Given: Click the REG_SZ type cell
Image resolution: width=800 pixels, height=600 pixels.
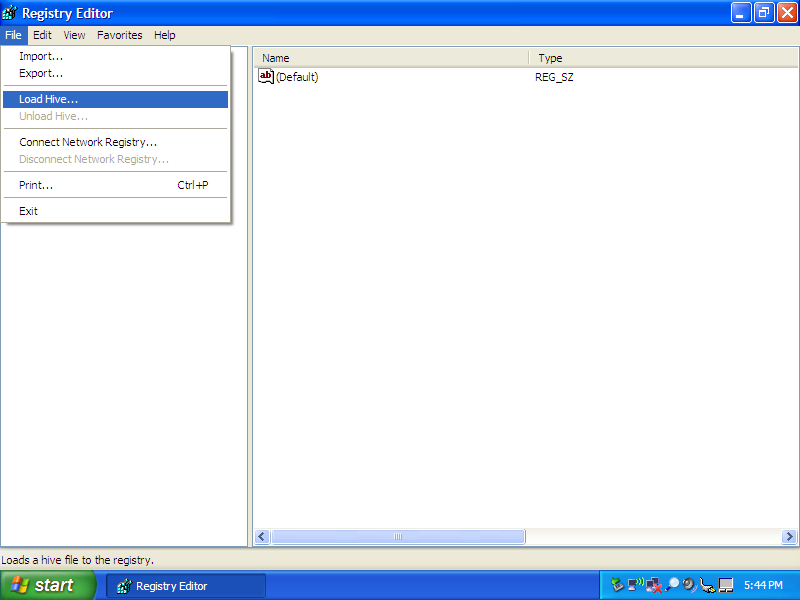Looking at the screenshot, I should click(x=554, y=78).
